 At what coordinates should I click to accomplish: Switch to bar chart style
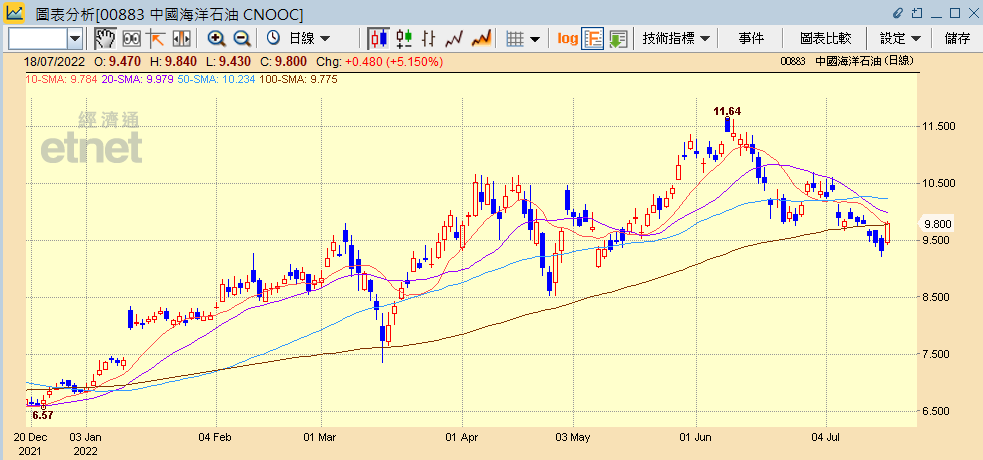tap(429, 38)
